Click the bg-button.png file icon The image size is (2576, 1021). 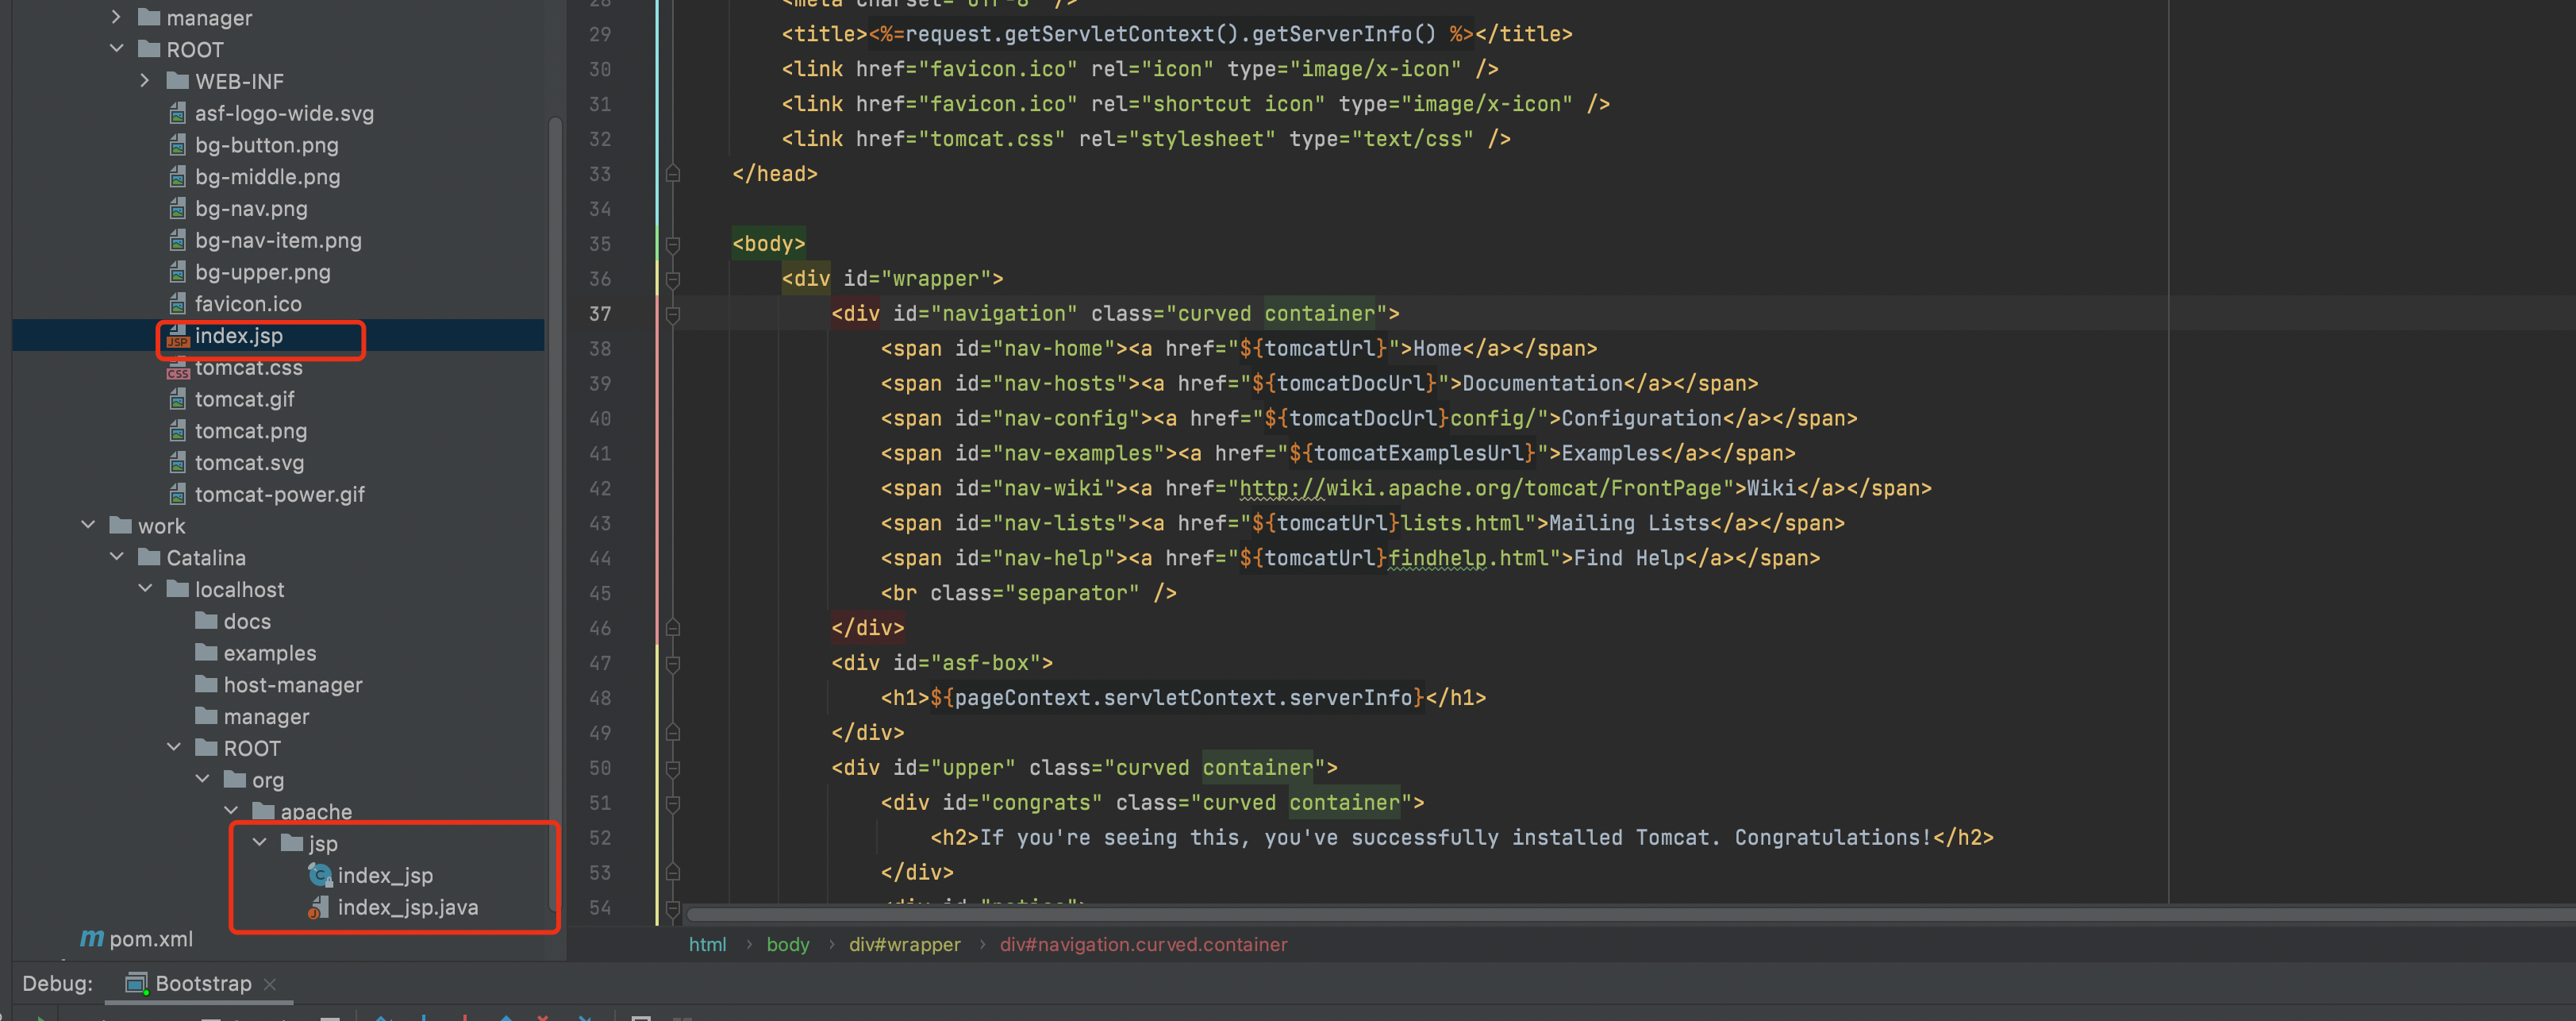[178, 145]
